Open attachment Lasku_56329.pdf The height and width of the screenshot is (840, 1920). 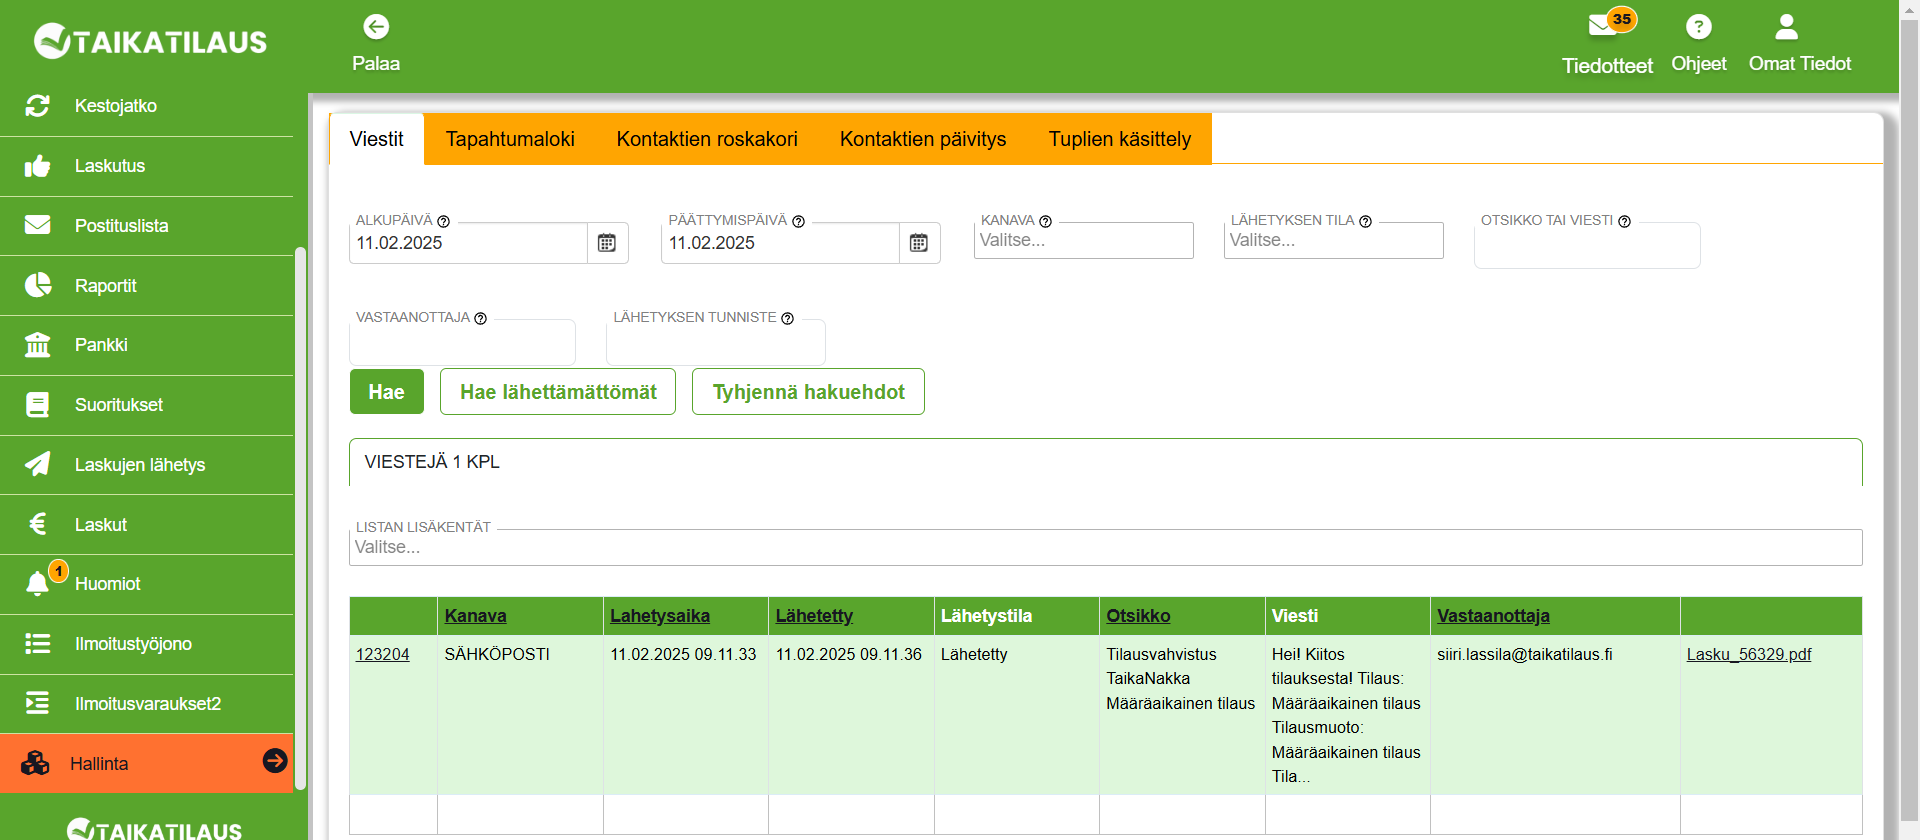point(1749,654)
